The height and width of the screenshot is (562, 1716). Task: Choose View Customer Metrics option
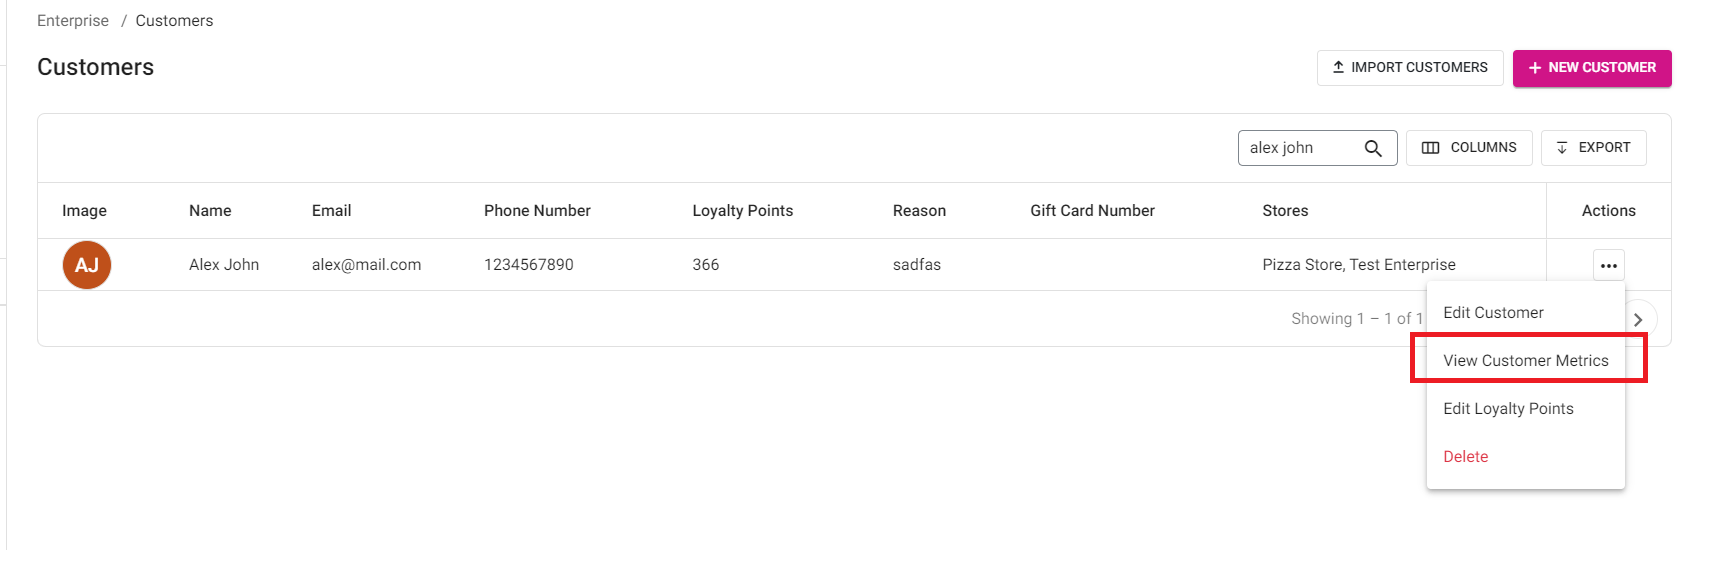pyautogui.click(x=1526, y=361)
